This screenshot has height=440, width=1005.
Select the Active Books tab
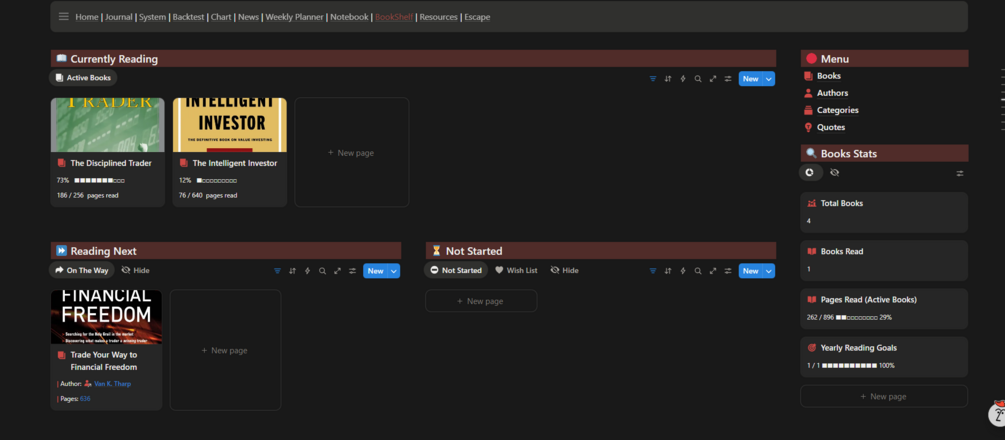tap(83, 78)
